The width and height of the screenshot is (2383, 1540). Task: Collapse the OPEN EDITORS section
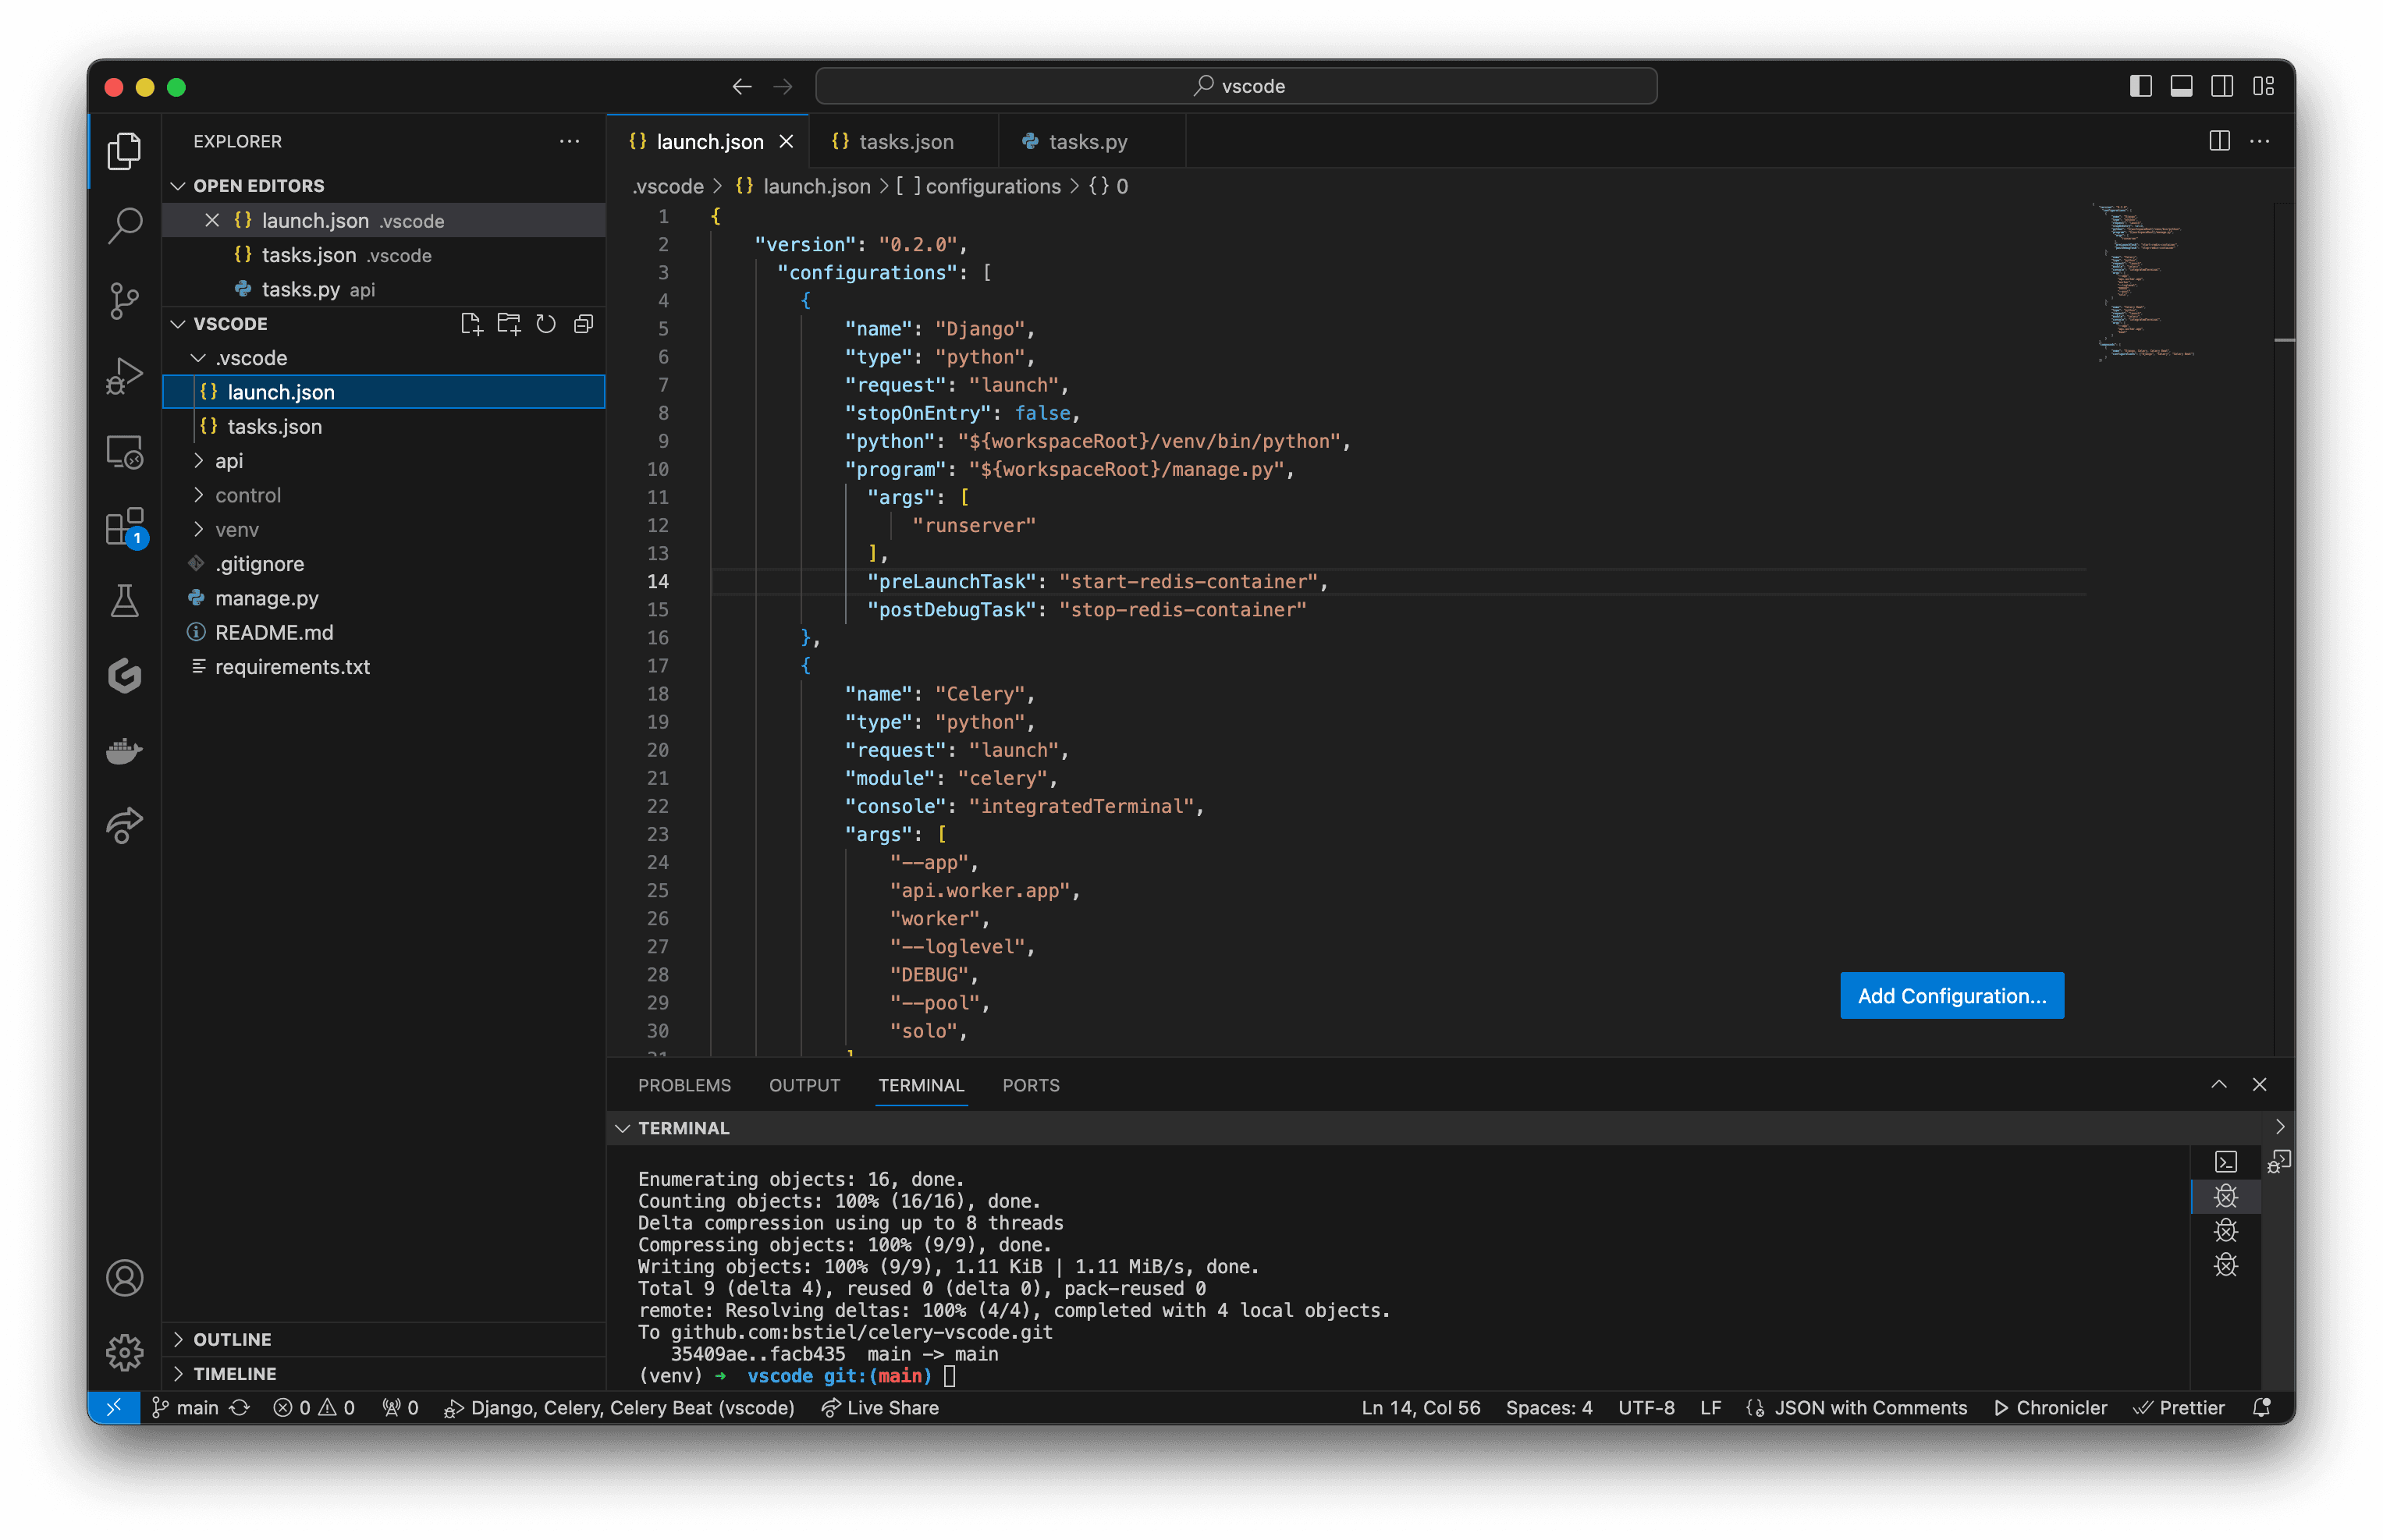pyautogui.click(x=178, y=185)
